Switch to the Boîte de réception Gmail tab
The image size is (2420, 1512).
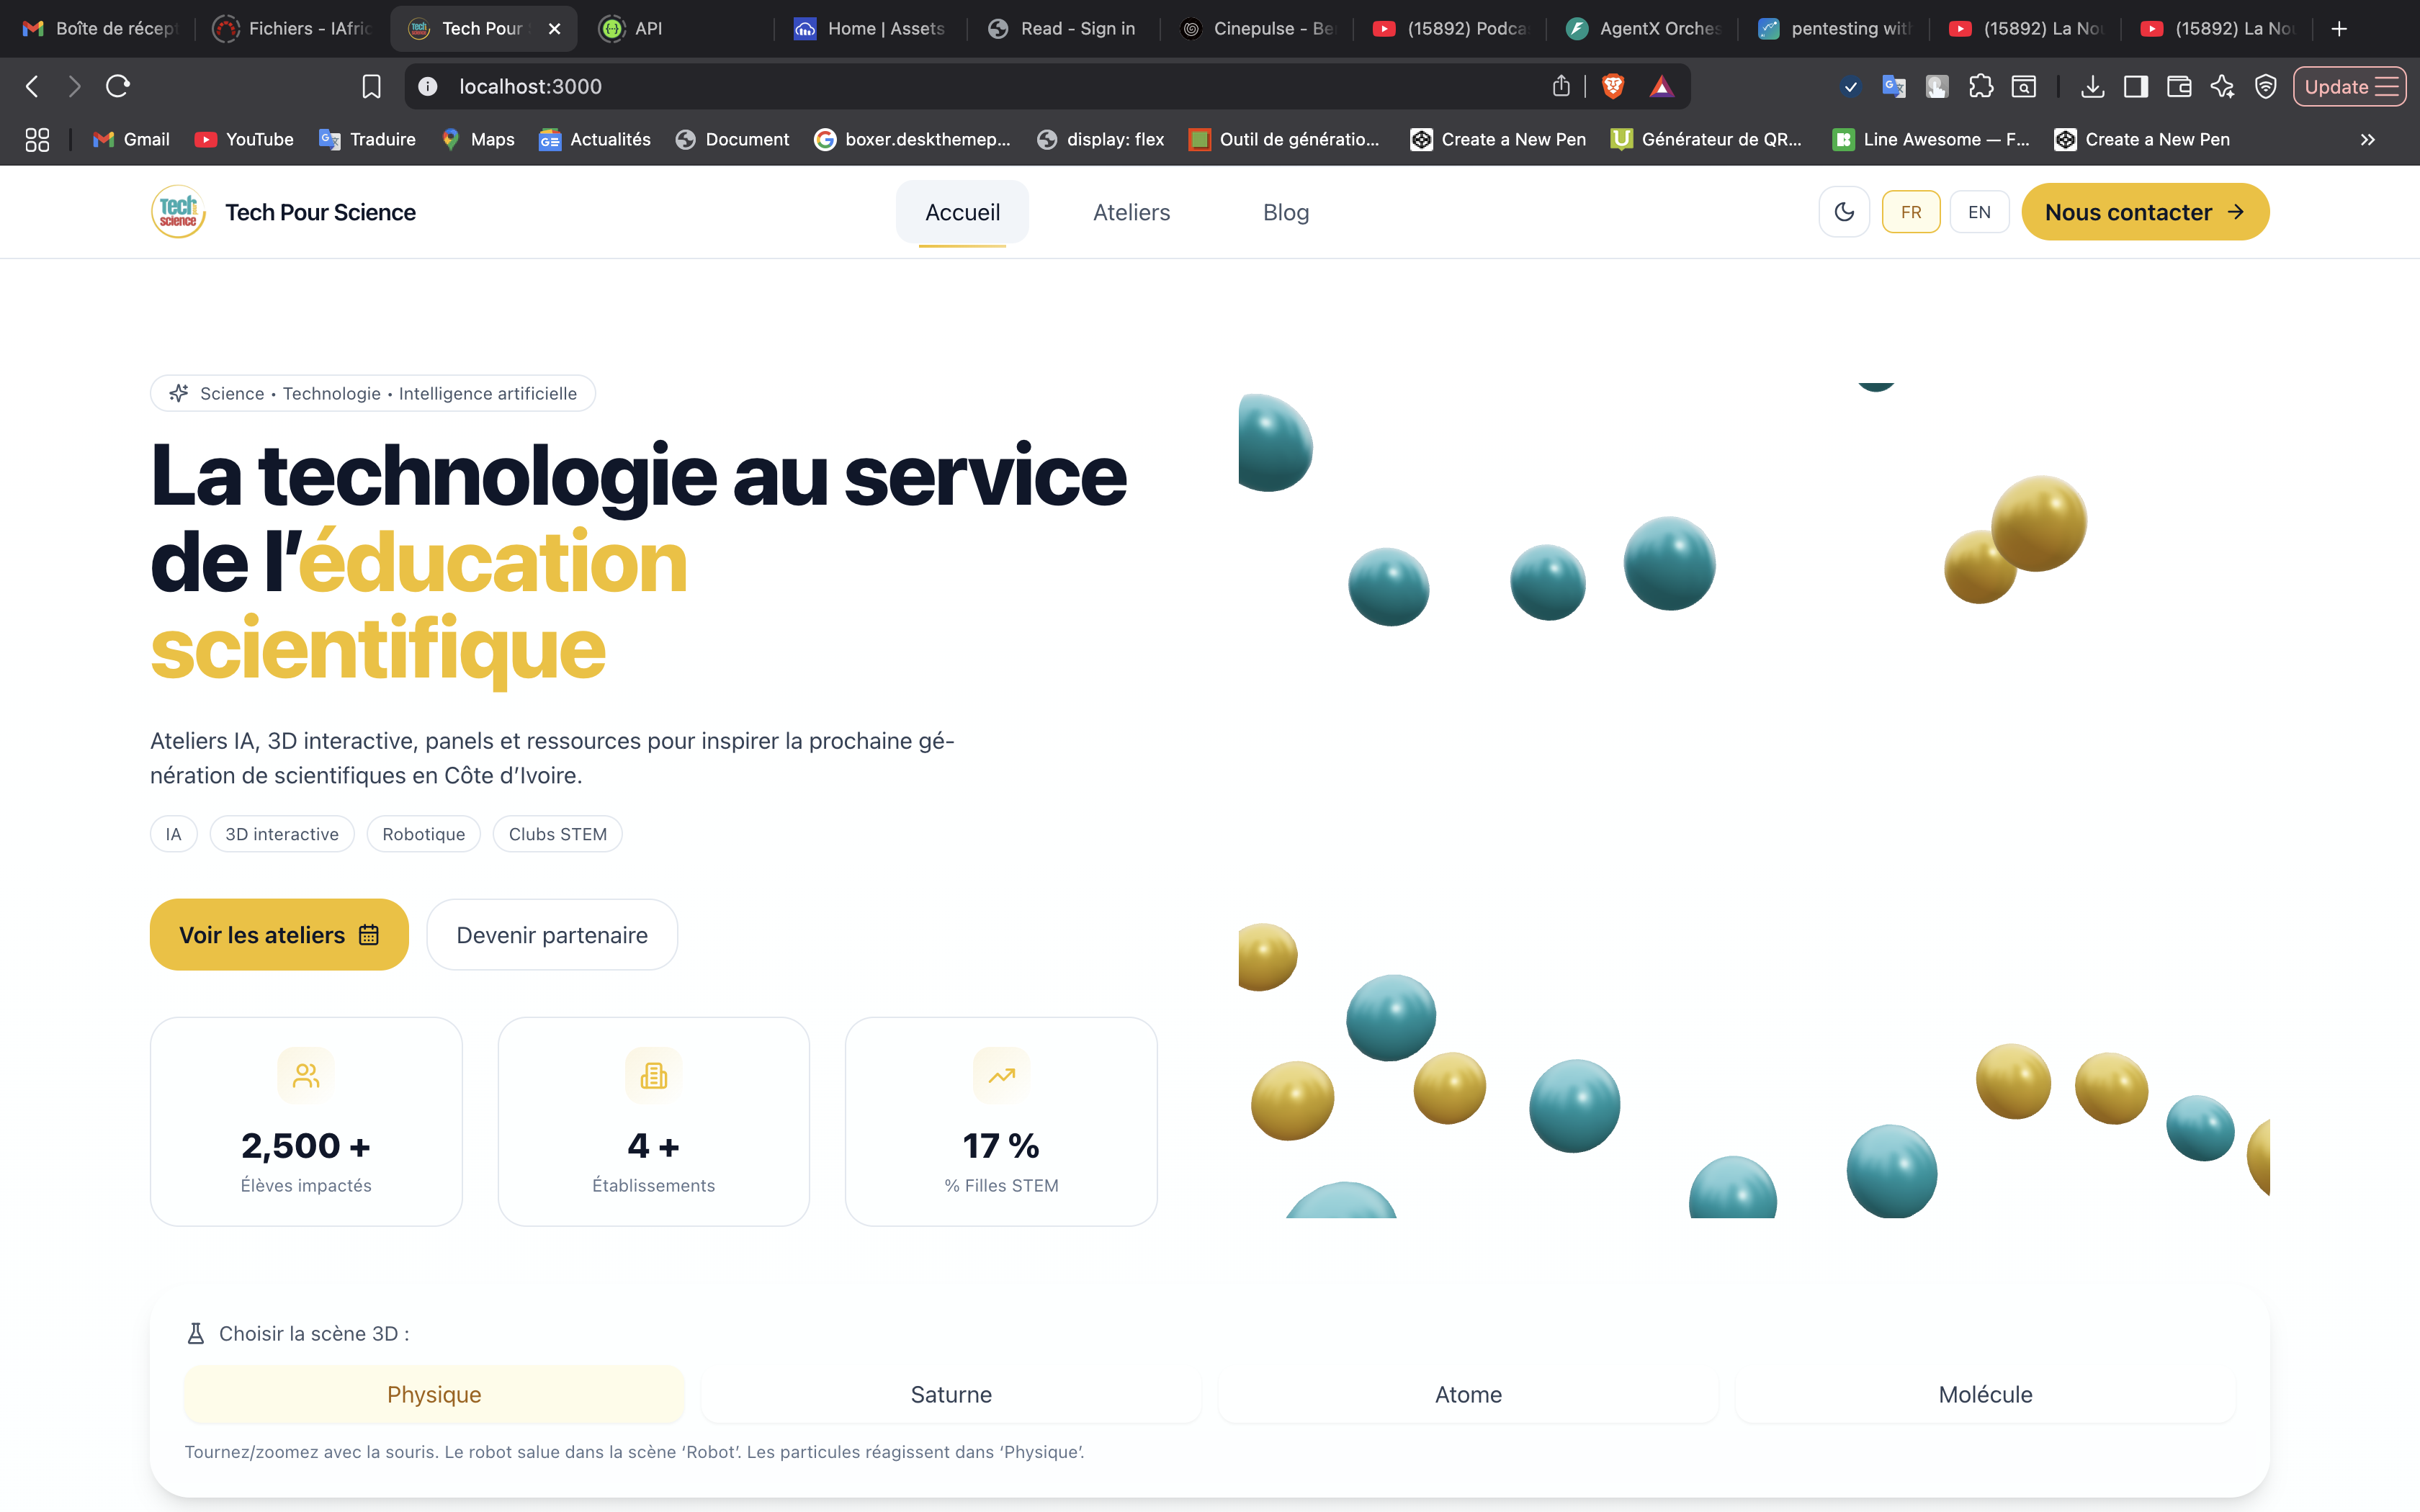100,28
